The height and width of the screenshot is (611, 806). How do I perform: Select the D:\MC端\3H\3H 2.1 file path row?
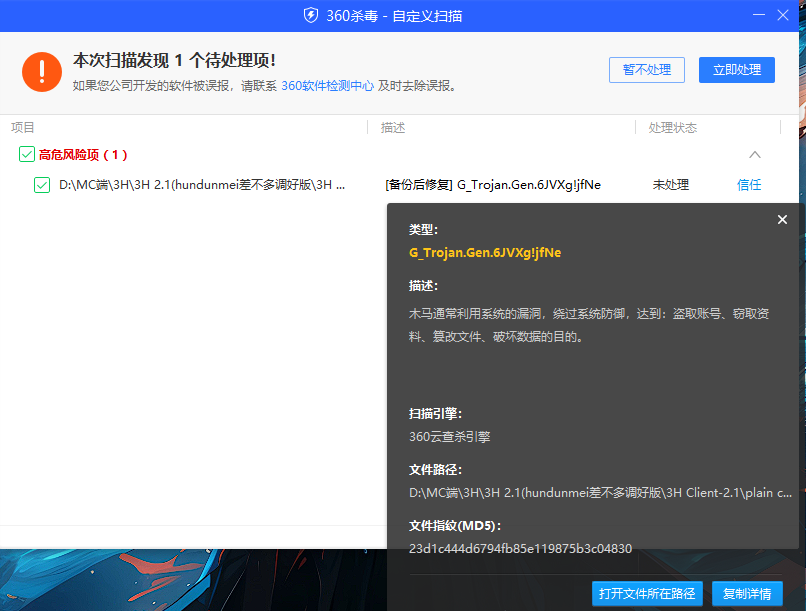202,184
